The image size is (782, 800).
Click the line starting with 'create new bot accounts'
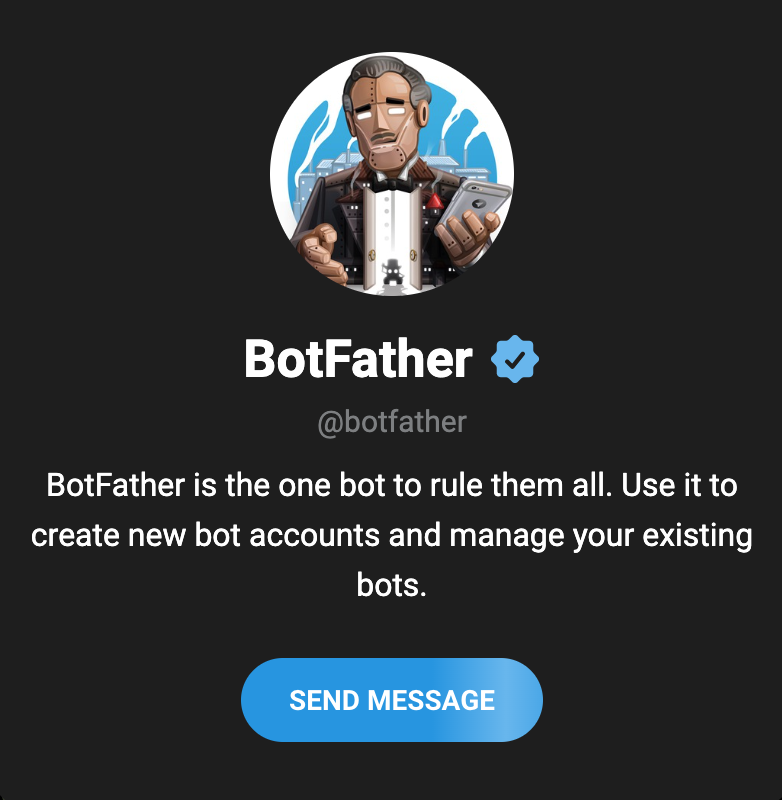[392, 535]
